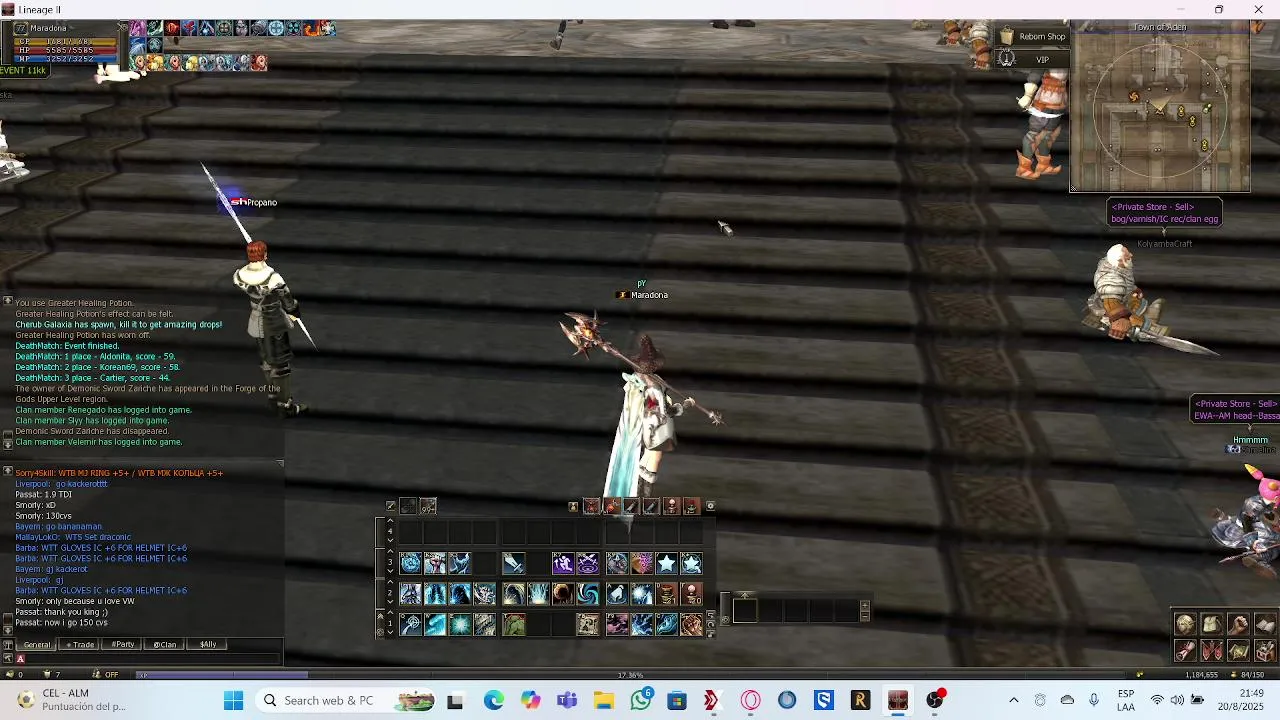Click the chat message input field
The width and height of the screenshot is (1280, 720).
[150, 658]
